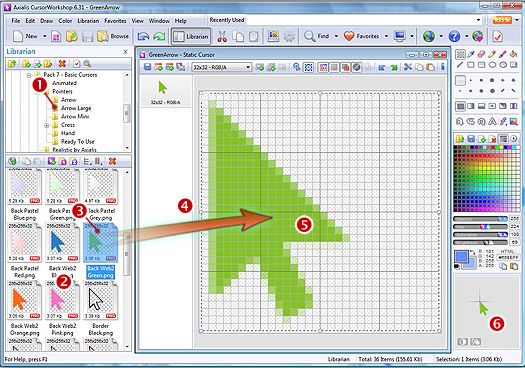This screenshot has height=368, width=525.
Task: Select the pencil drawing tool
Action: coord(492,54)
